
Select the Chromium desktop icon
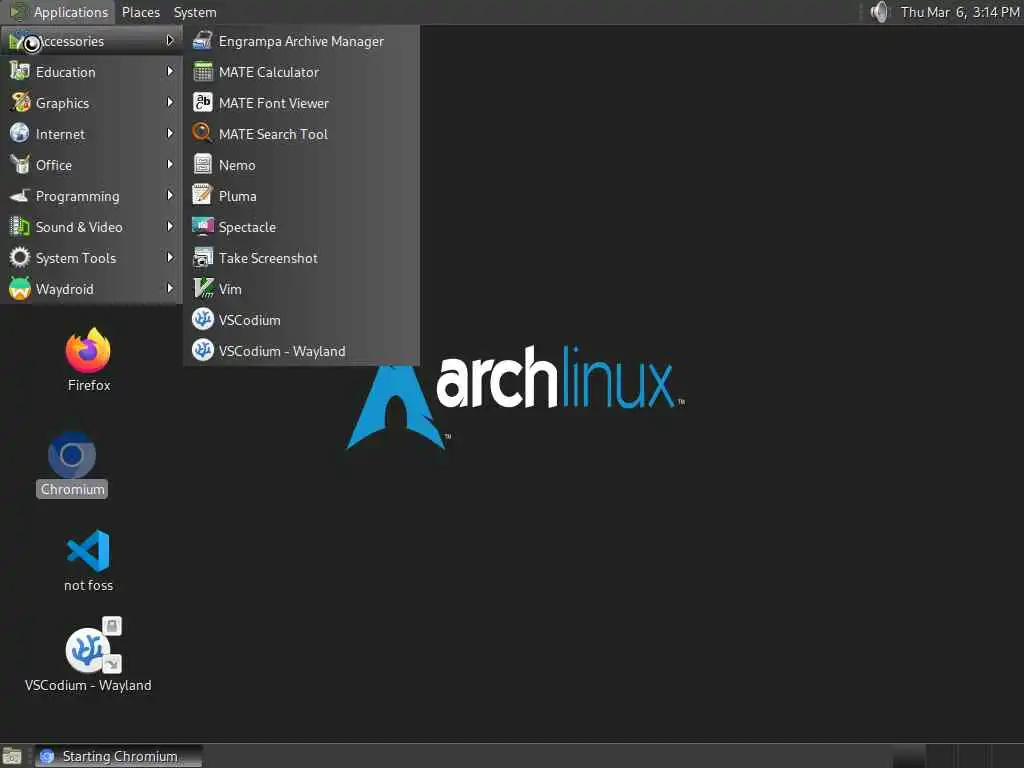72,455
